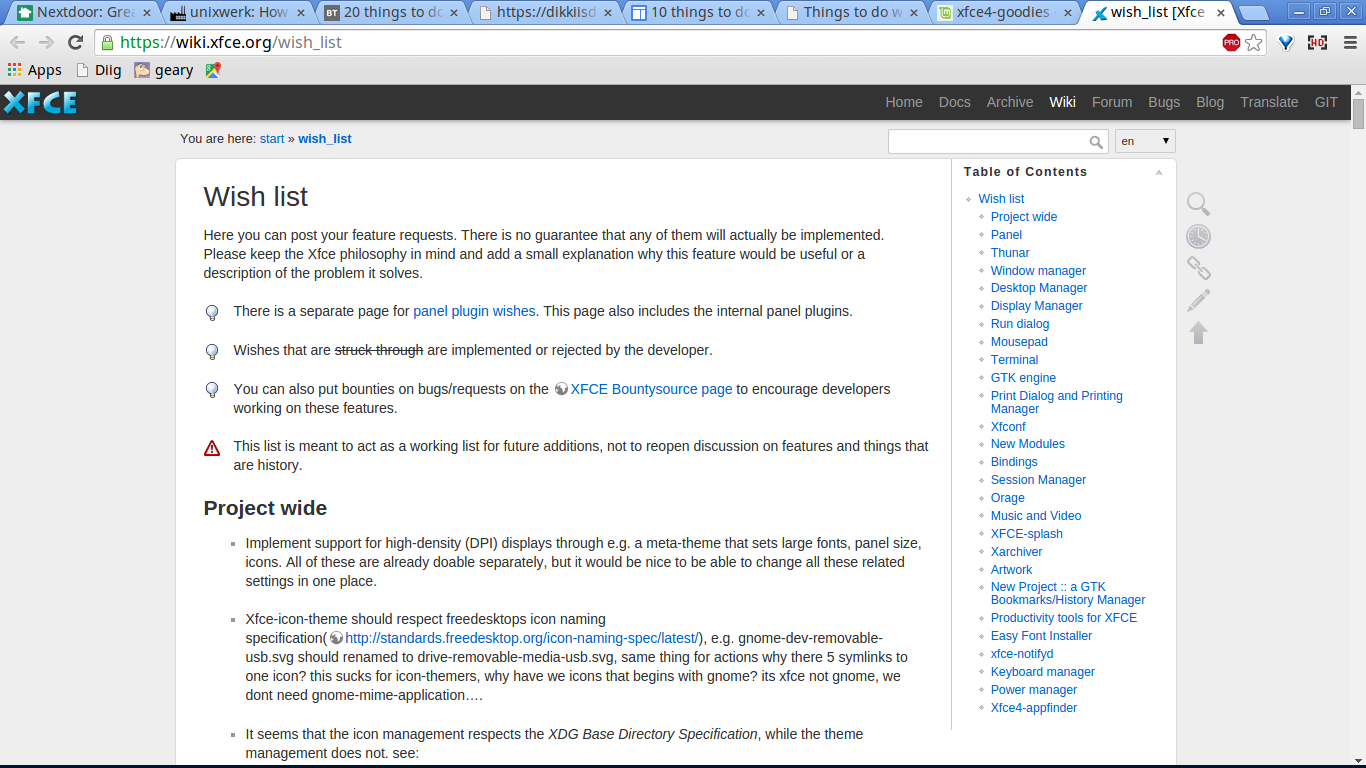
Task: Open old revisions via the clock icon
Action: tap(1198, 236)
